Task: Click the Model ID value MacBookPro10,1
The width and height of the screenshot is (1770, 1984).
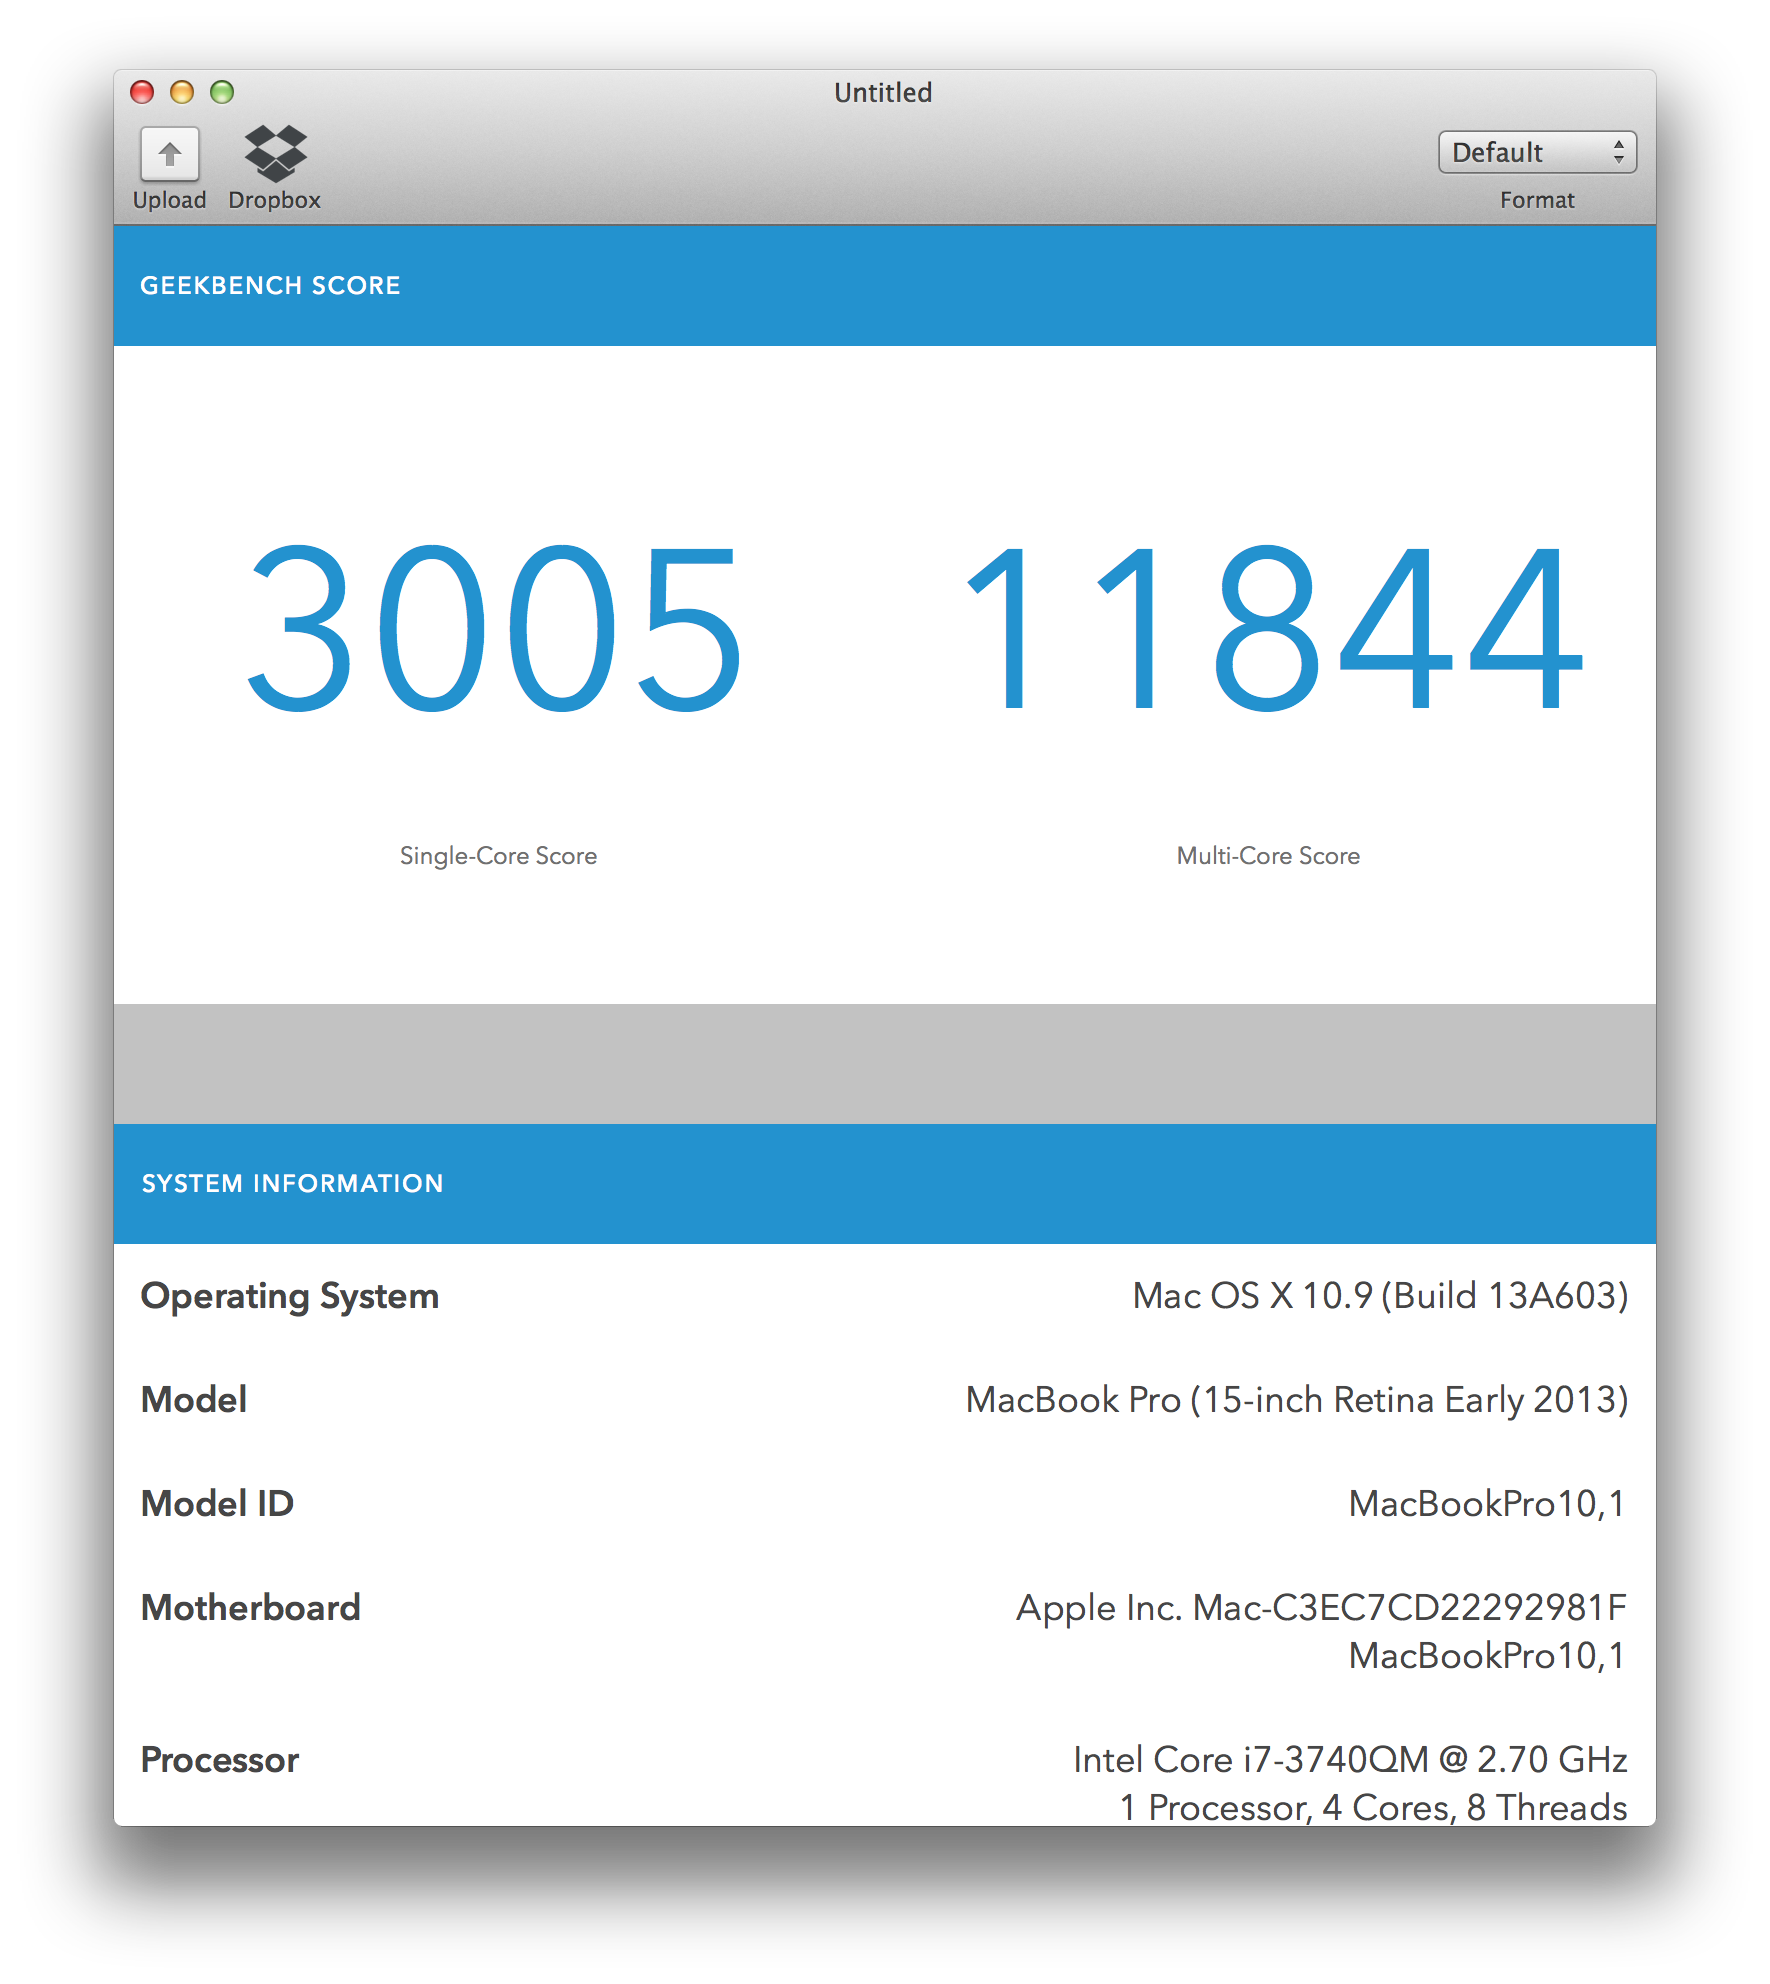Action: (x=1487, y=1504)
